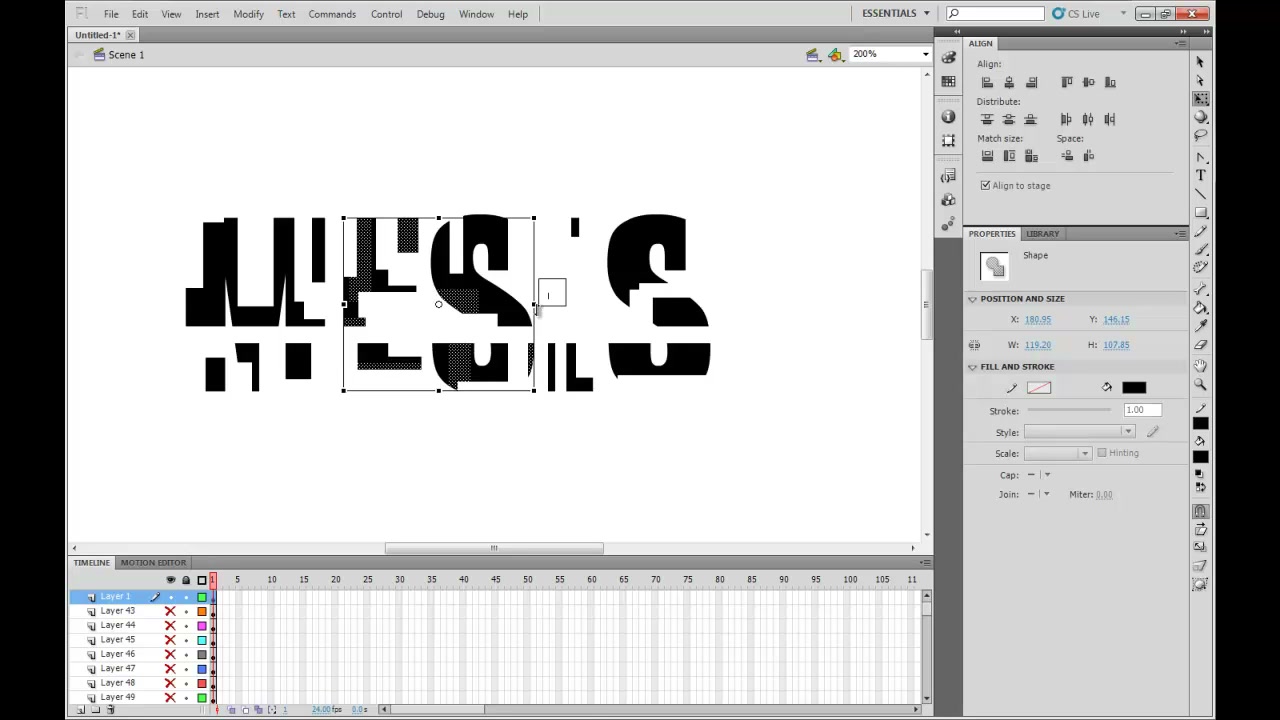Select the Eyedropper tool

[x=1200, y=326]
